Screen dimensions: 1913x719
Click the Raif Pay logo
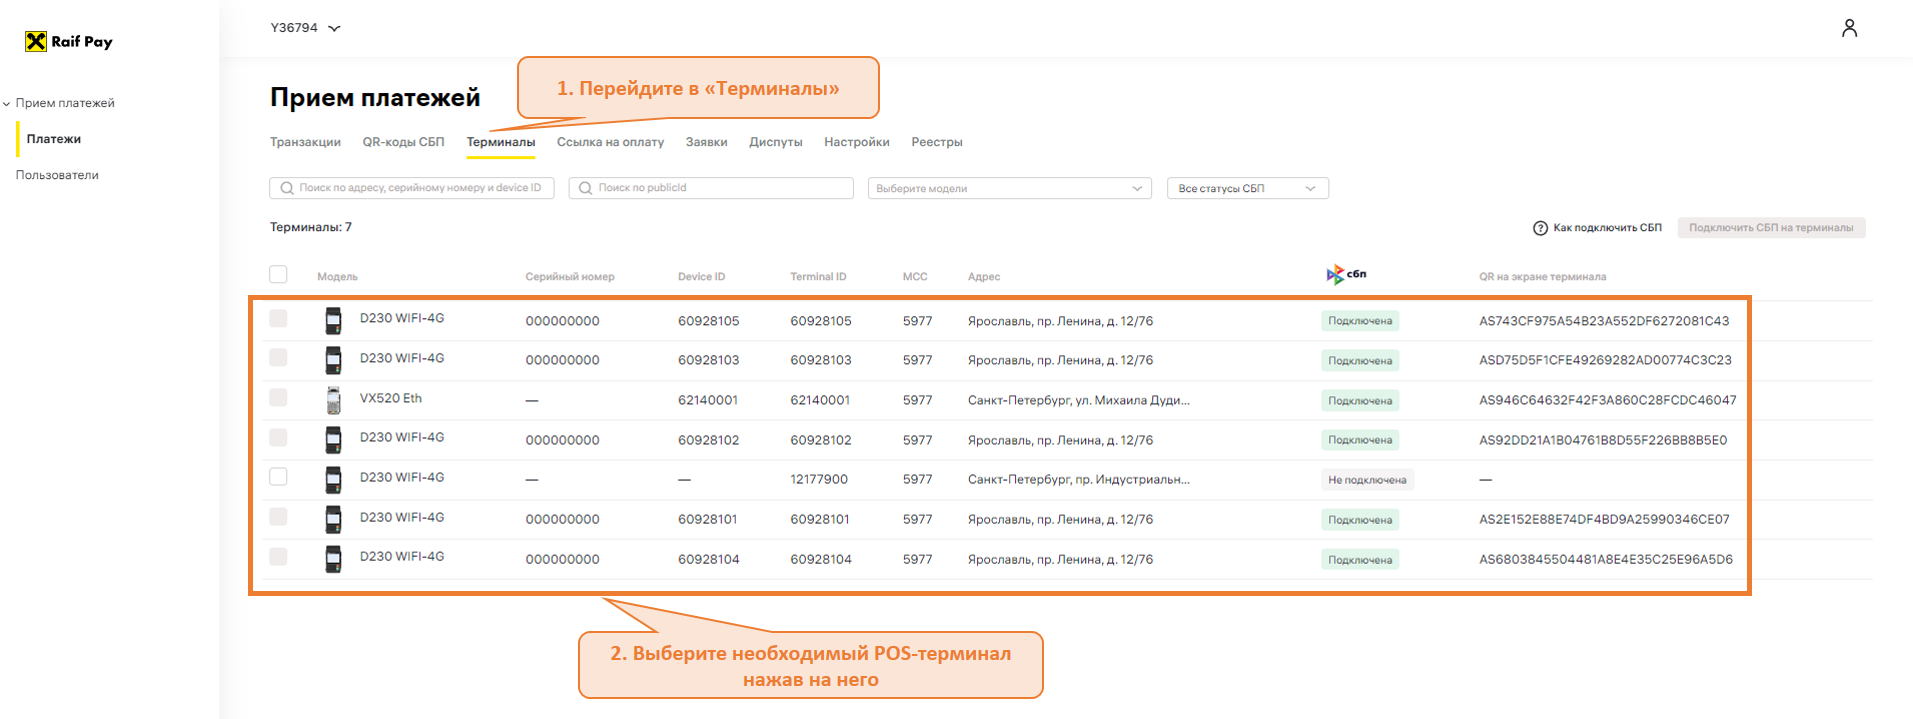(69, 41)
